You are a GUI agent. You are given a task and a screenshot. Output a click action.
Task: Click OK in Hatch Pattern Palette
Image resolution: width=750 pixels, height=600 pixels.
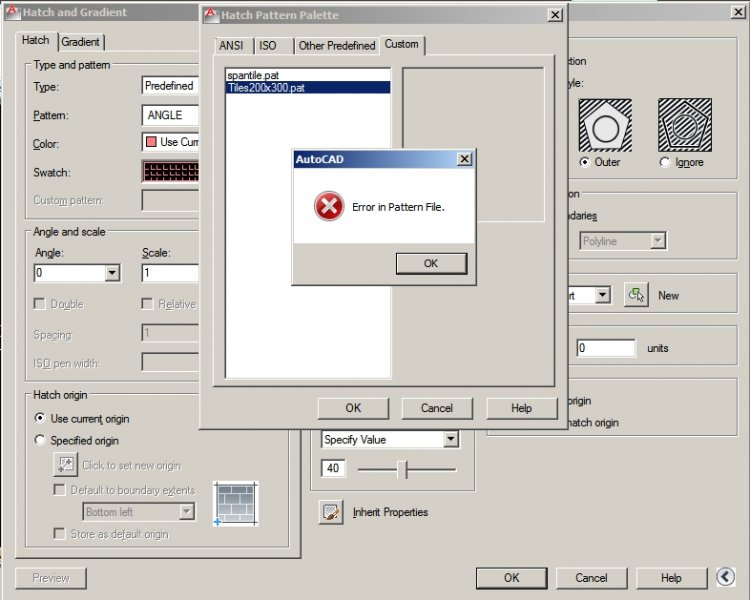coord(353,408)
